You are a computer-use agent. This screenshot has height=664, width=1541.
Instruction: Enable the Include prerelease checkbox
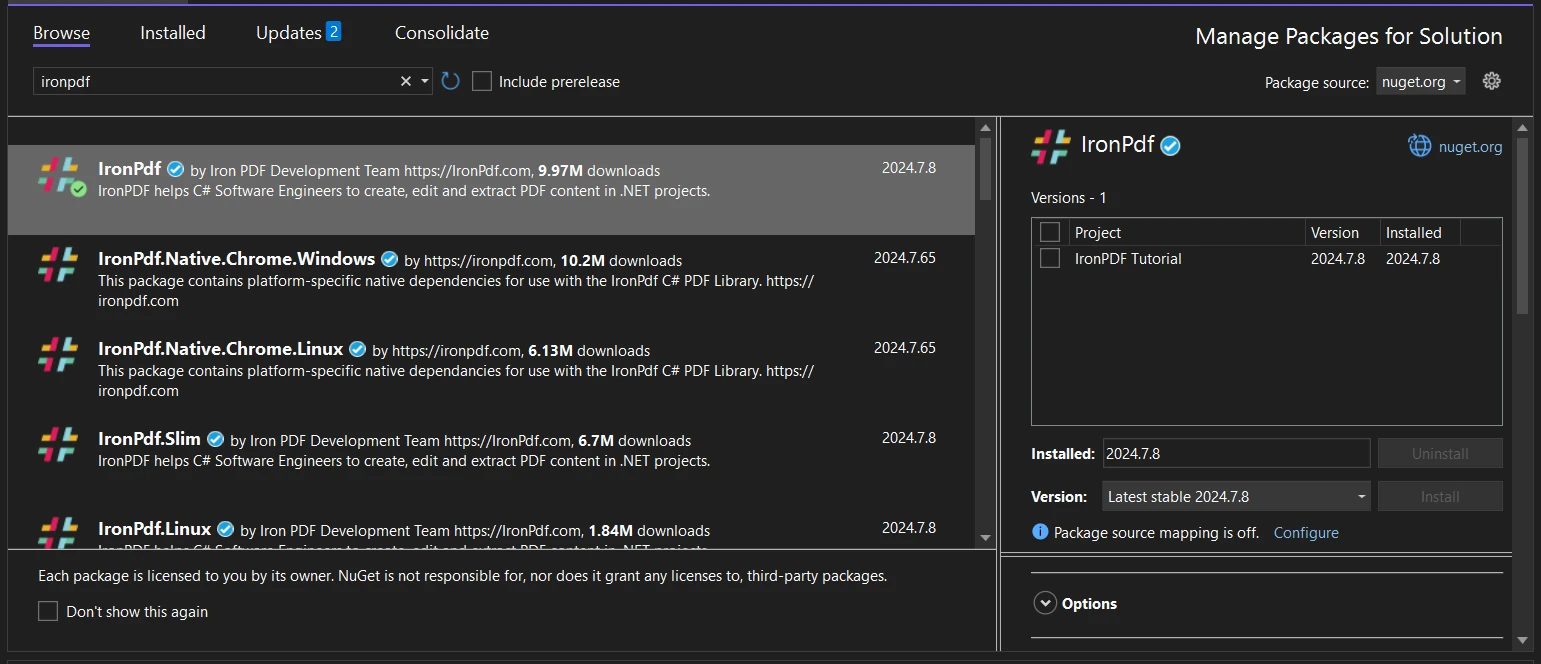482,81
